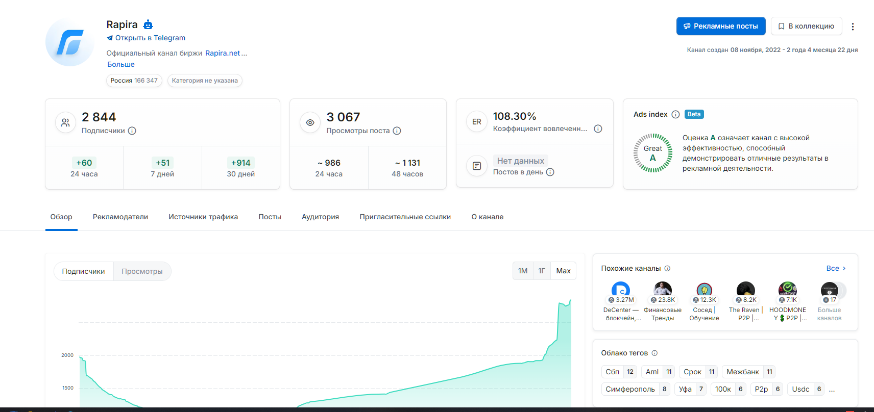The width and height of the screenshot is (874, 412).
Task: Click the Рекламные посты button
Action: (x=721, y=26)
